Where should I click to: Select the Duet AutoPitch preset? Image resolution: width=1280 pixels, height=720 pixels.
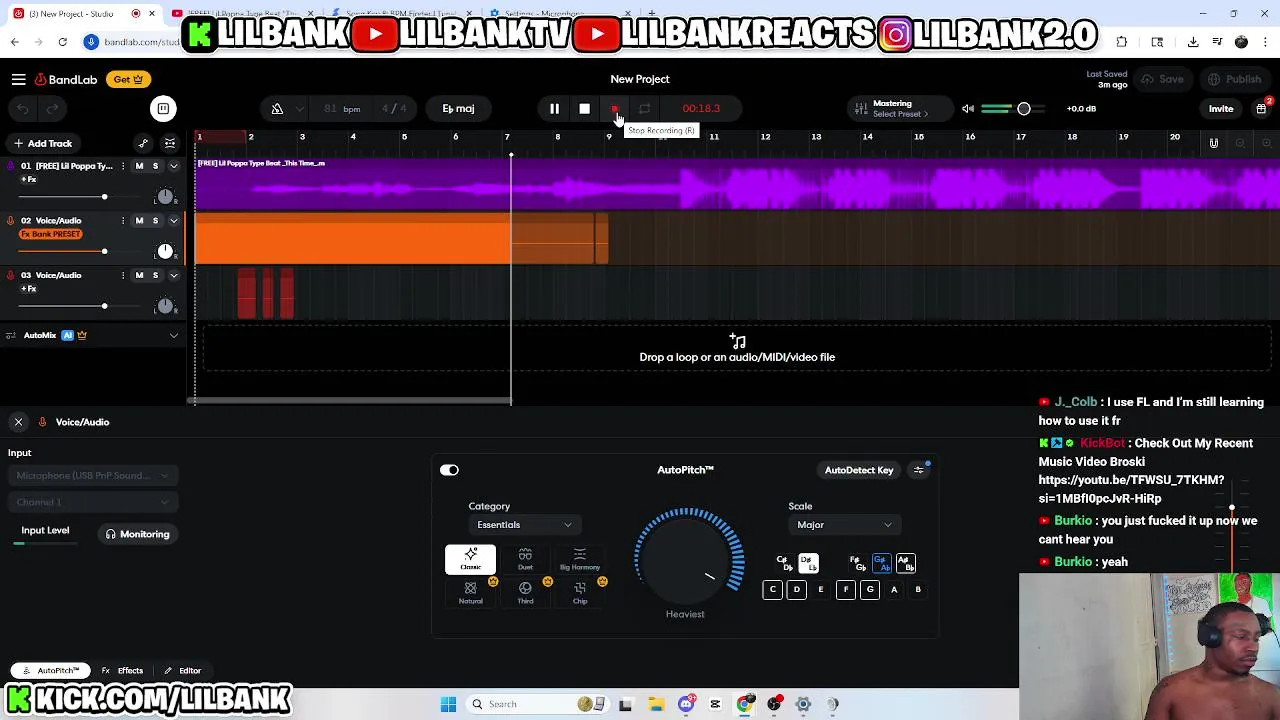525,560
